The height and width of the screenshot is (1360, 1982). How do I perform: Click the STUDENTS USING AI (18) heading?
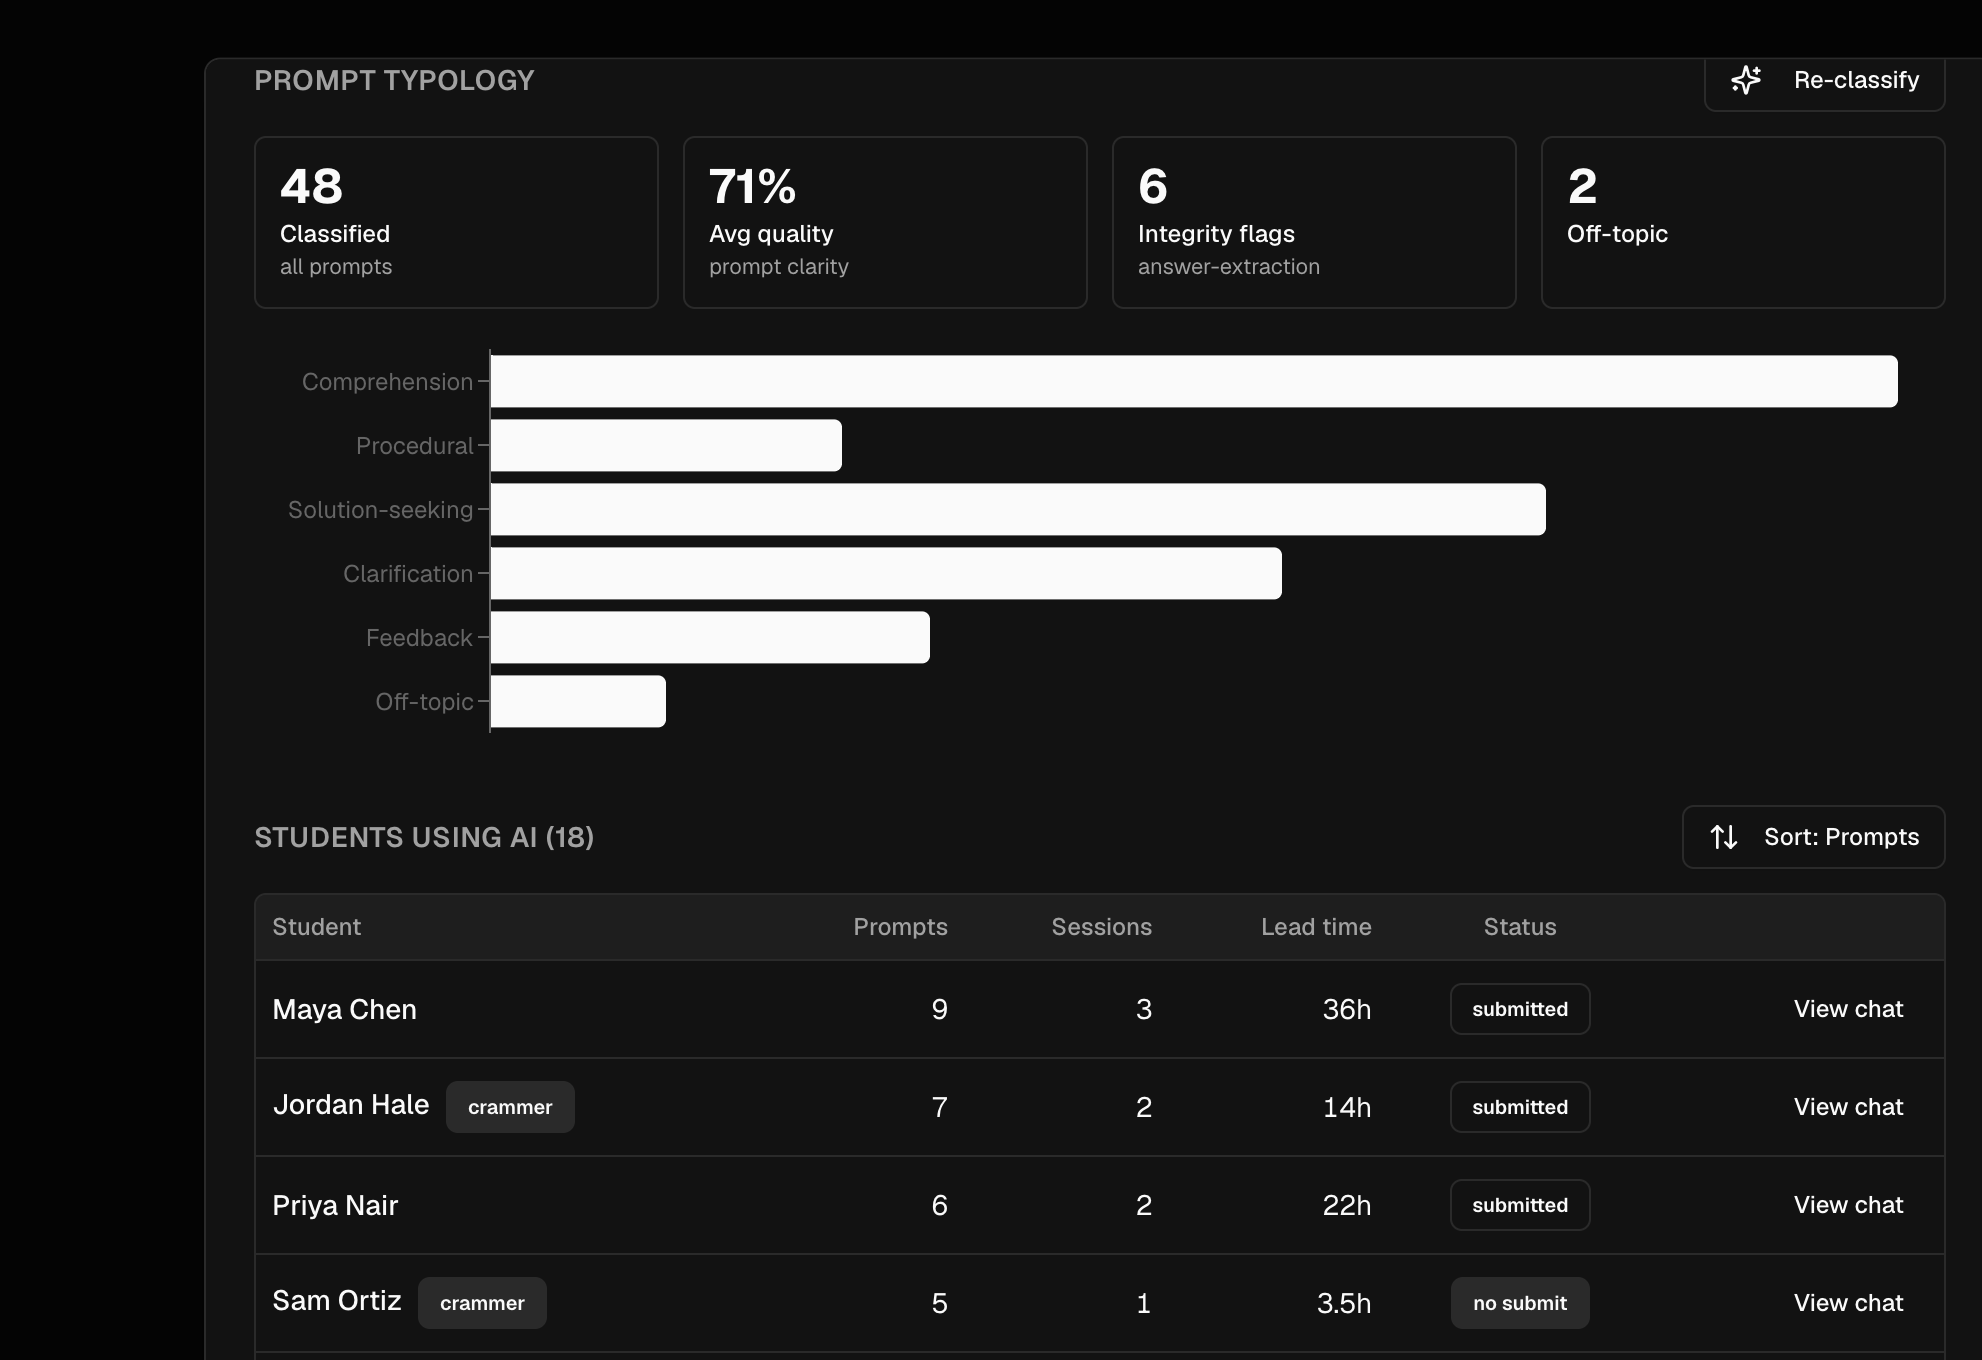(x=424, y=837)
